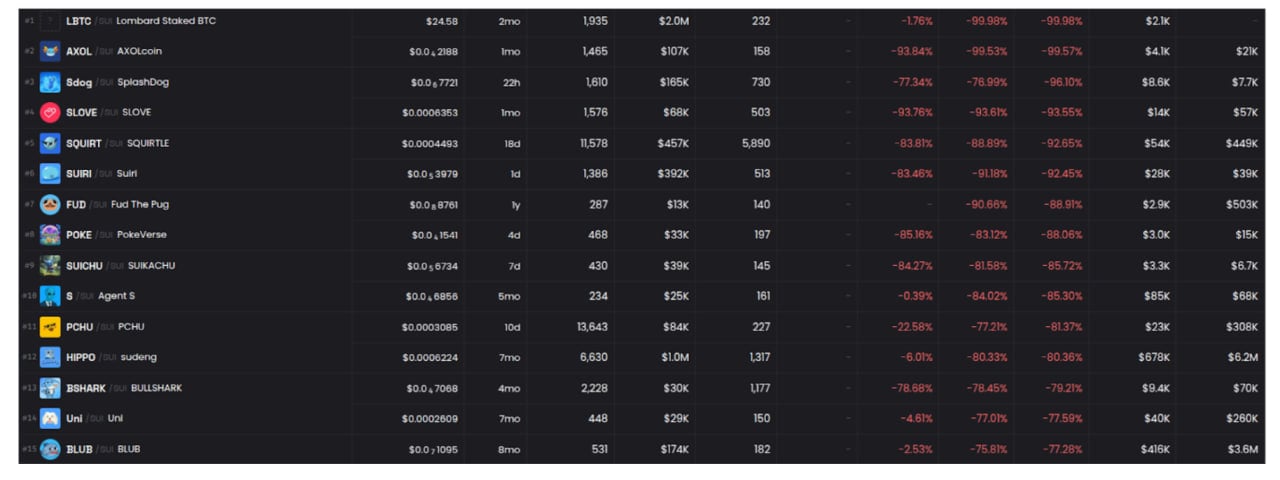Select the Uni token icon

tap(50, 419)
